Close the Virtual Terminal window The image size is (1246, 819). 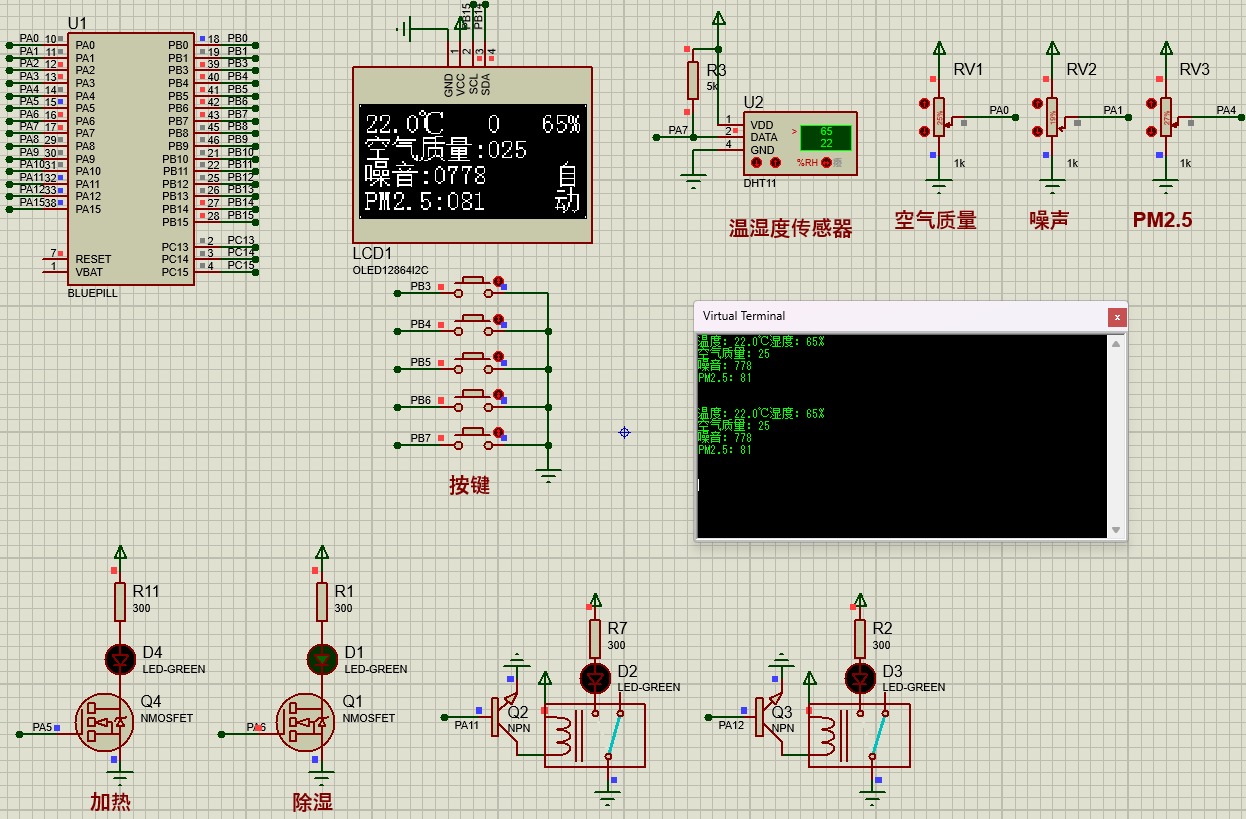click(x=1117, y=316)
